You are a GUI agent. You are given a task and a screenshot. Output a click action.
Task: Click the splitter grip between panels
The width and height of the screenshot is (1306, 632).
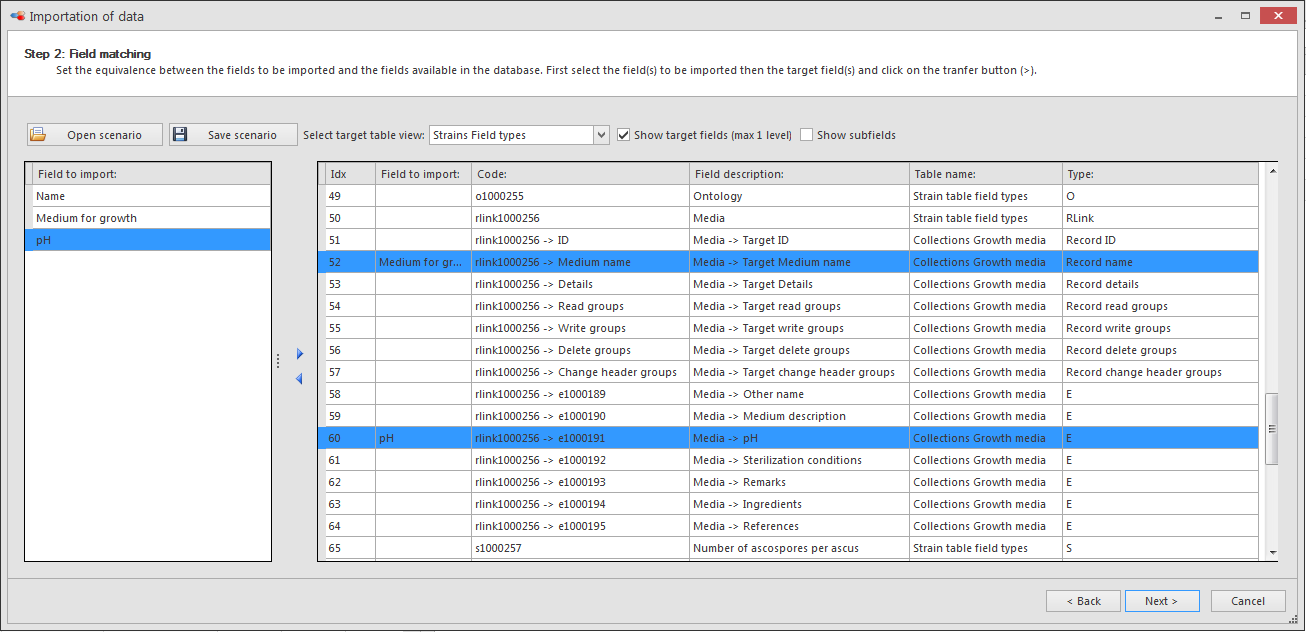[x=278, y=361]
